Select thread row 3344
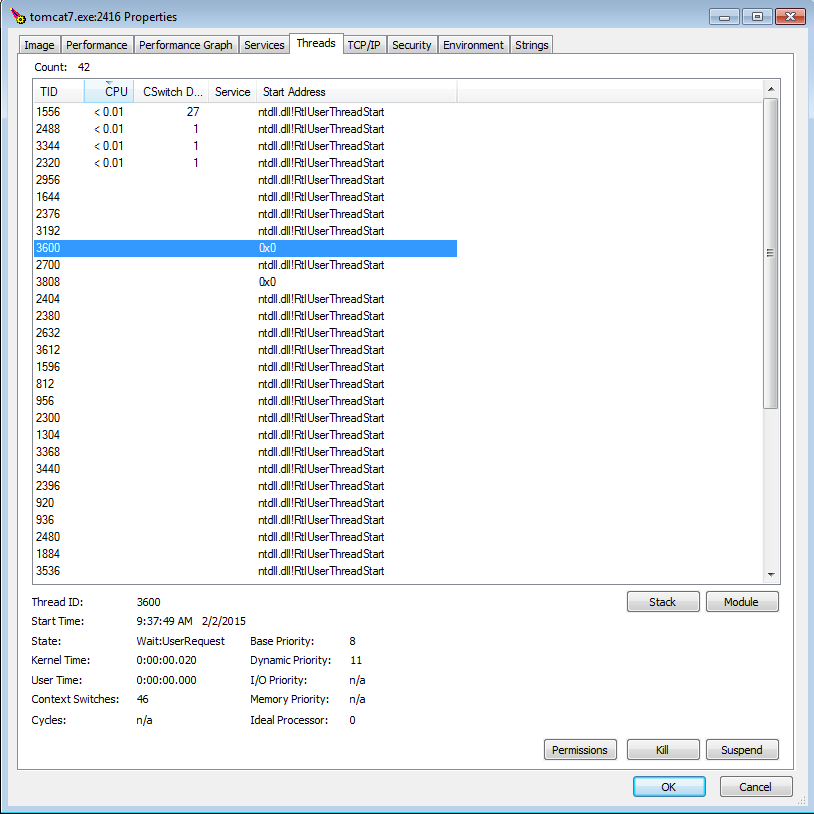The width and height of the screenshot is (814, 814). [x=245, y=146]
